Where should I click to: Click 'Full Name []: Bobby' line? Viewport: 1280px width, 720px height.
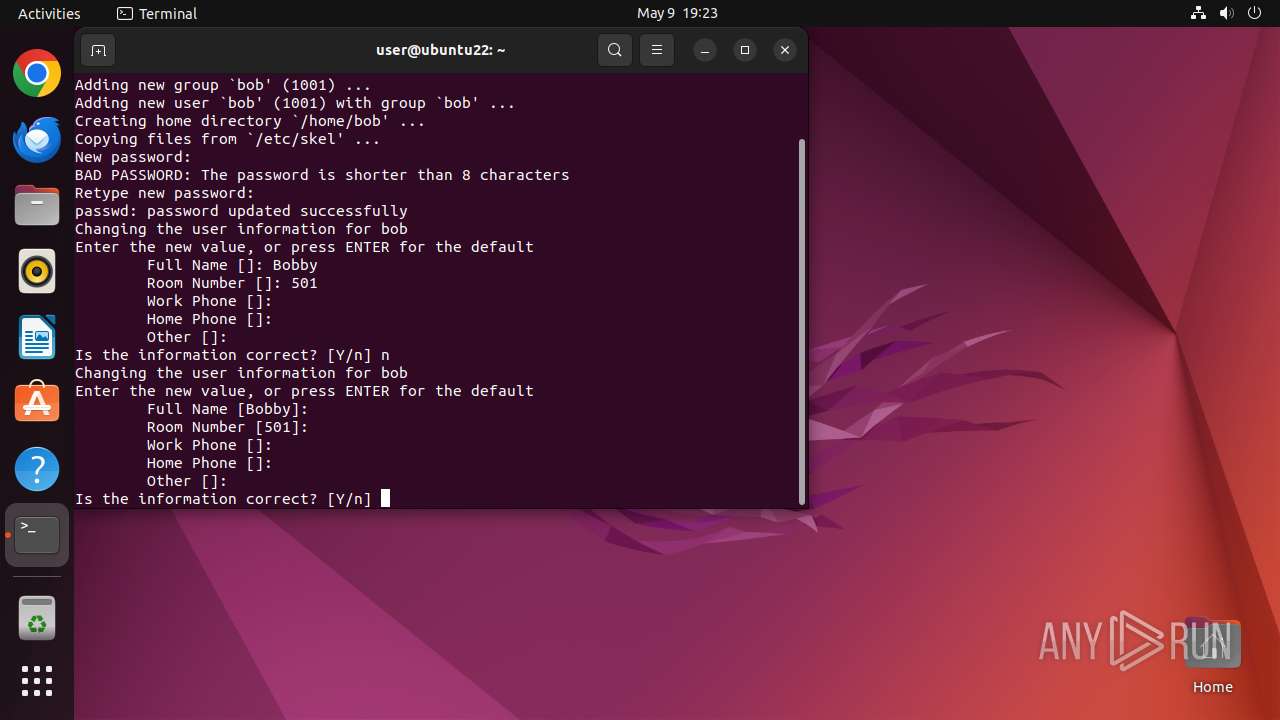tap(232, 265)
